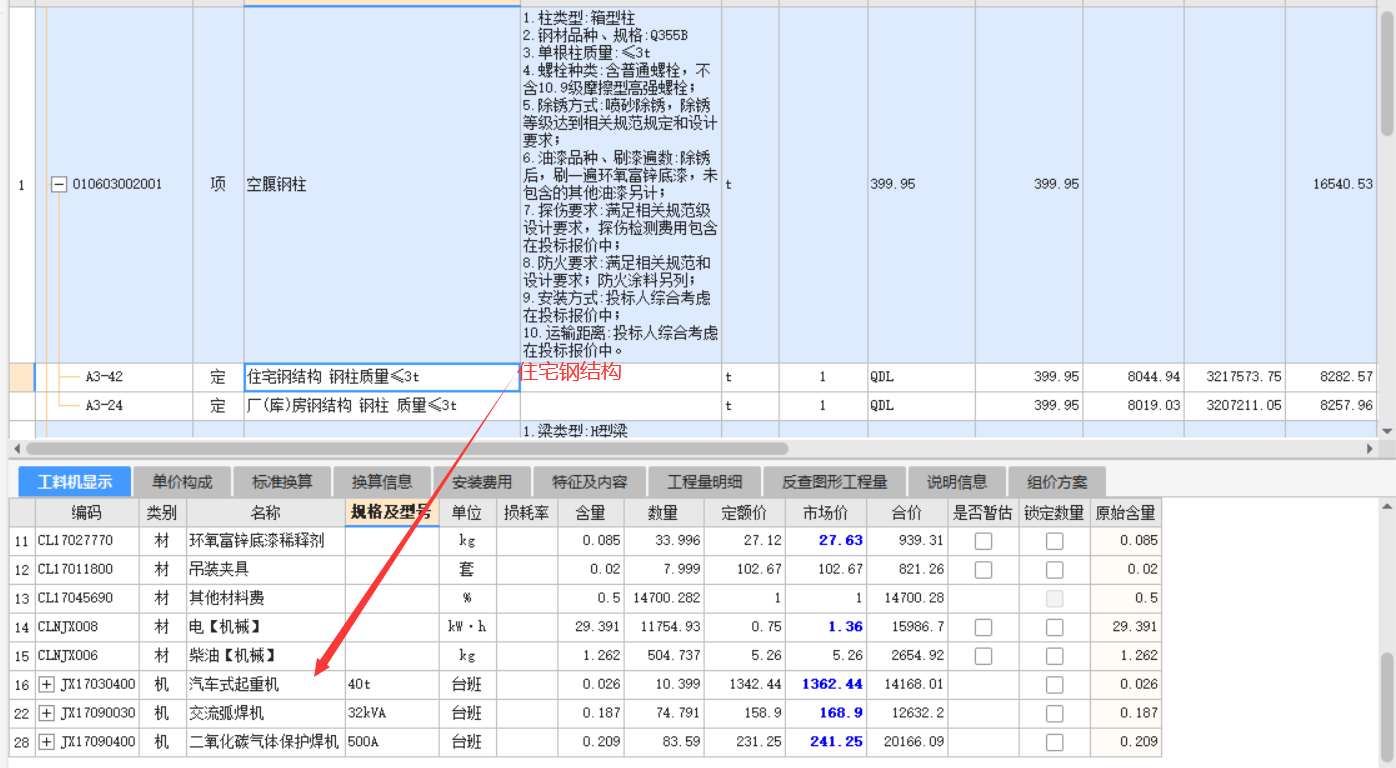Click the upper table vertical scrollbar thumb
1396x768 pixels.
tap(1387, 75)
